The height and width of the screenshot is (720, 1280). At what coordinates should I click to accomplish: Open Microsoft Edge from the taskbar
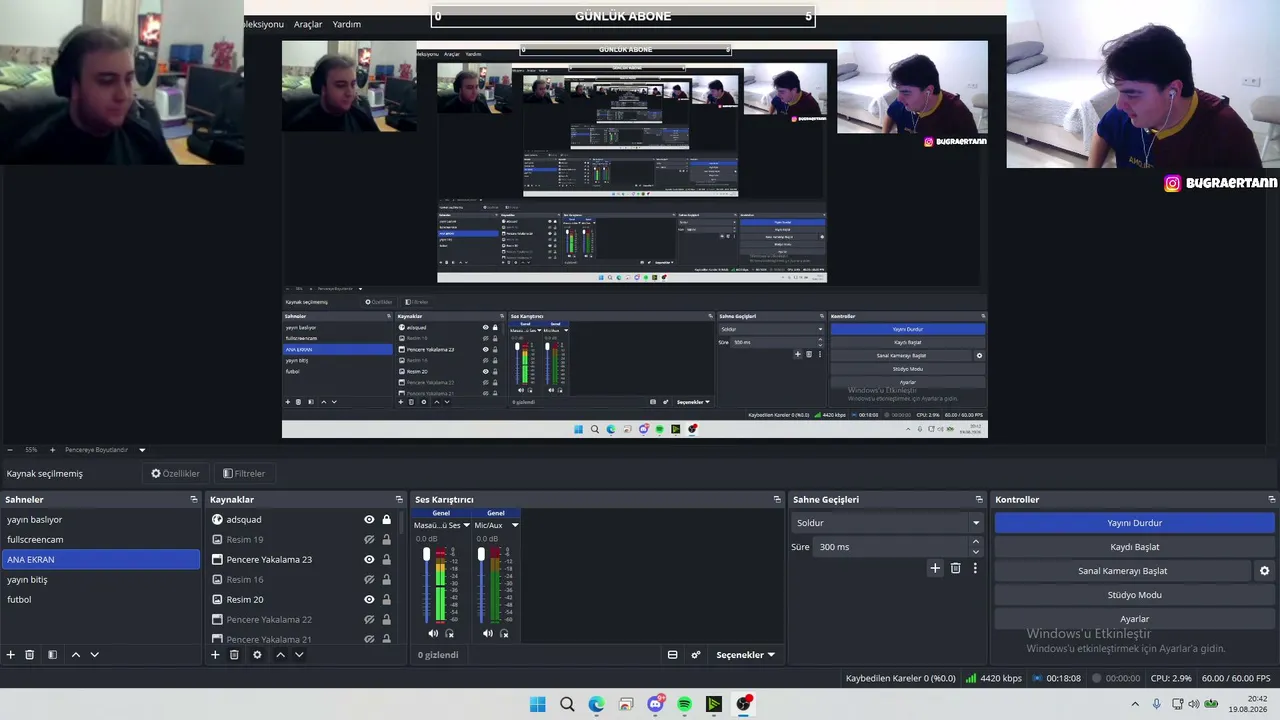(597, 704)
